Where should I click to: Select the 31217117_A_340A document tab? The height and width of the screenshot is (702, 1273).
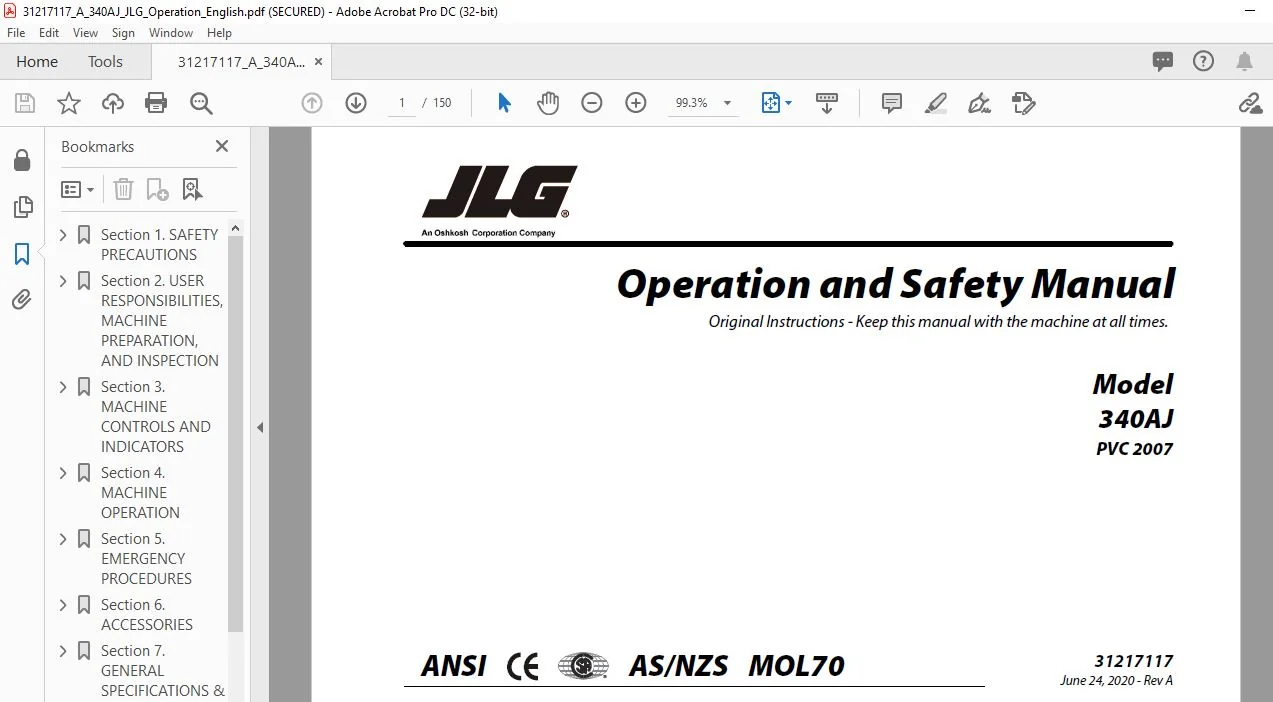tap(241, 62)
